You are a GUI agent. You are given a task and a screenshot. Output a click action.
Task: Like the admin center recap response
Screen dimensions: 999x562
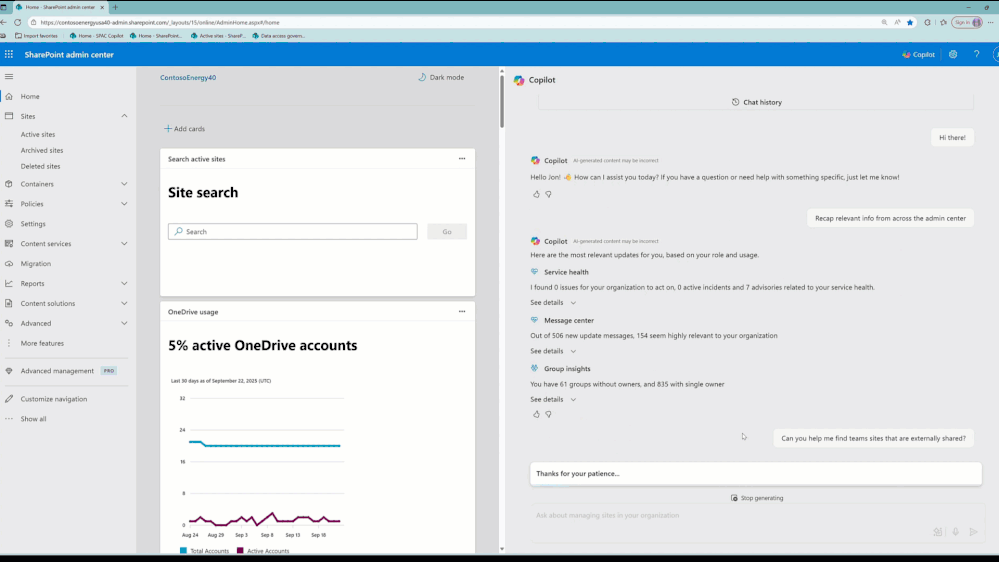pyautogui.click(x=536, y=414)
